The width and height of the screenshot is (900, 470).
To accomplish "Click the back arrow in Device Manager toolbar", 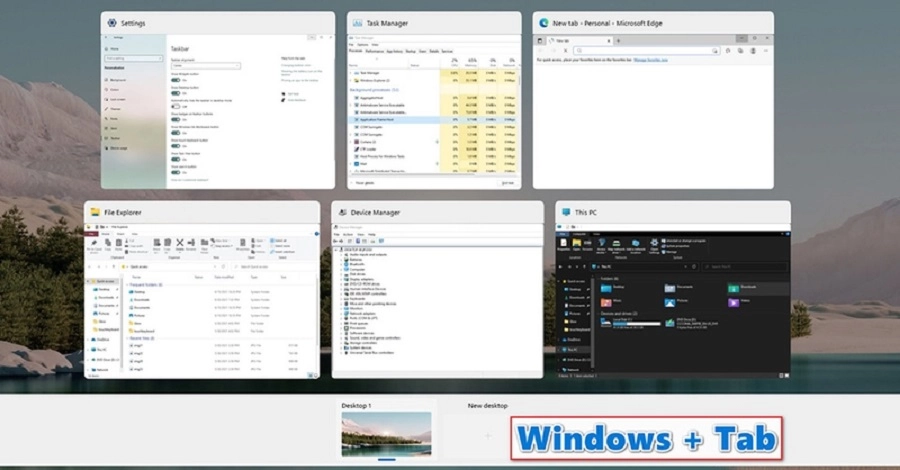I will pos(336,241).
